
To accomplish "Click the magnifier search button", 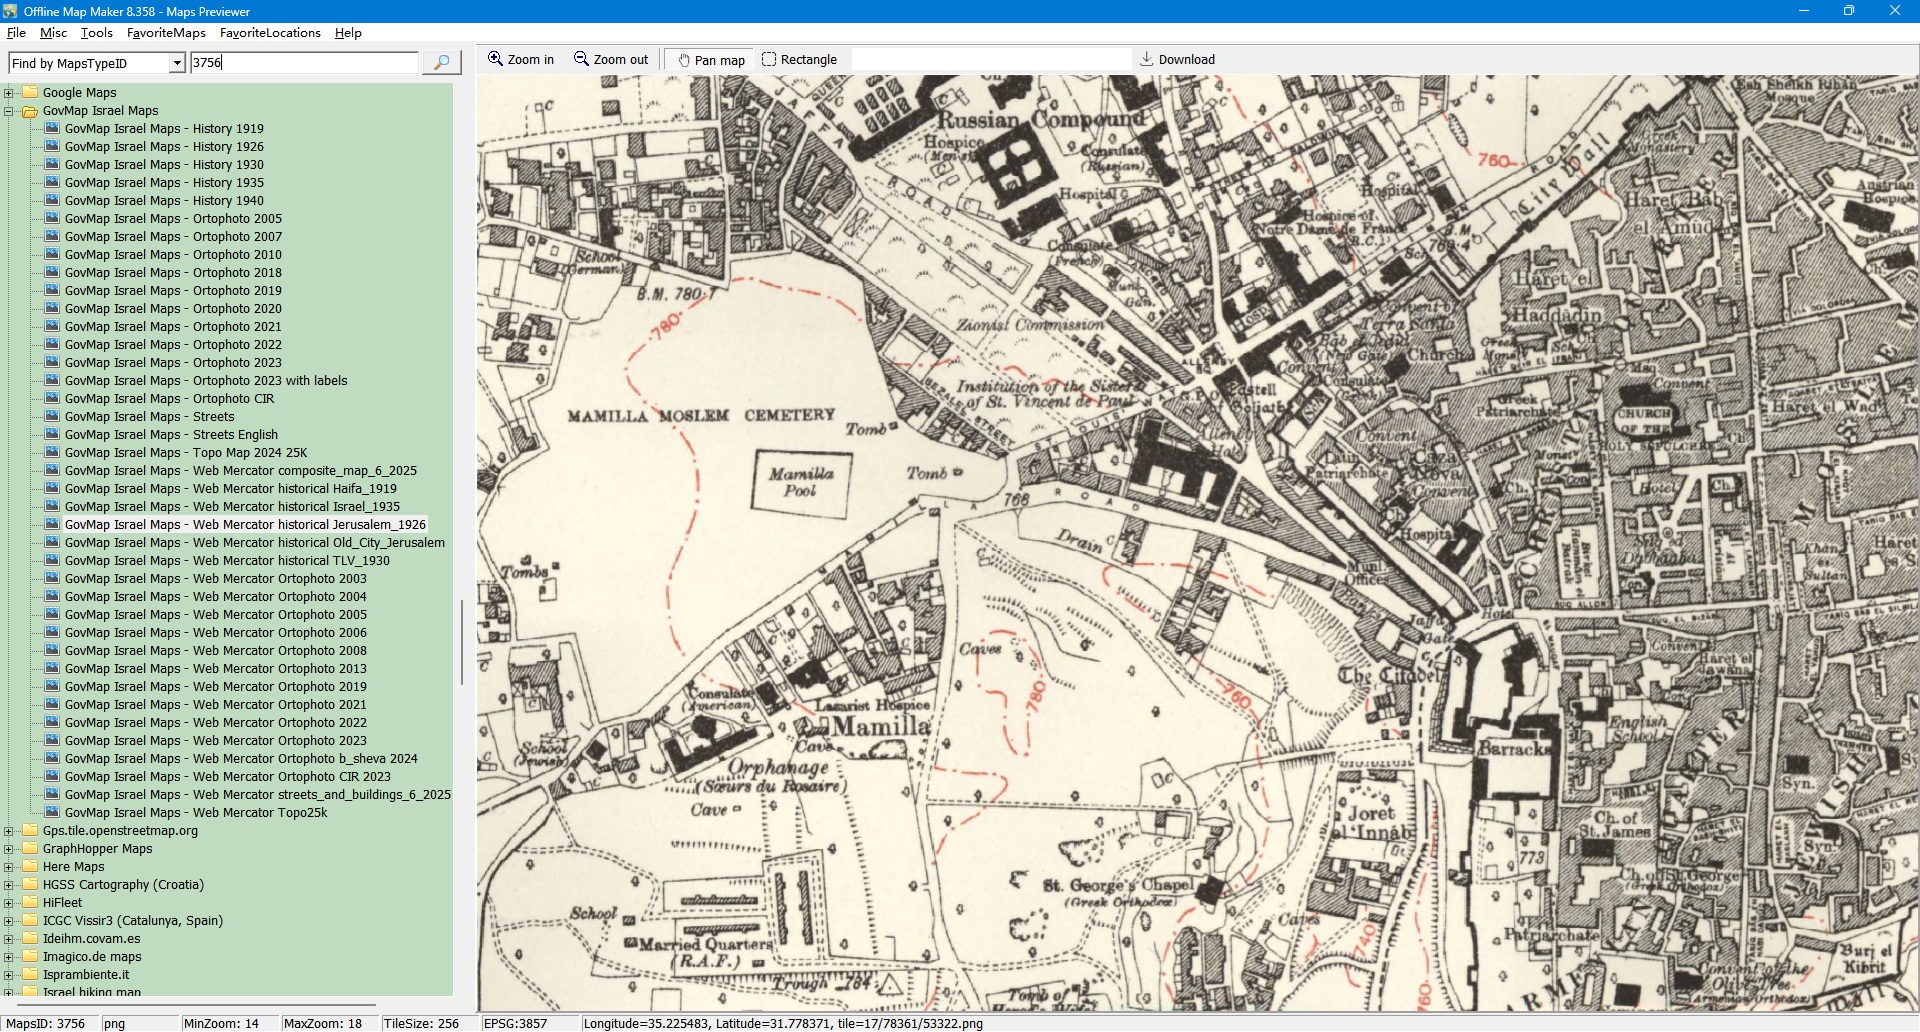I will pyautogui.click(x=441, y=63).
